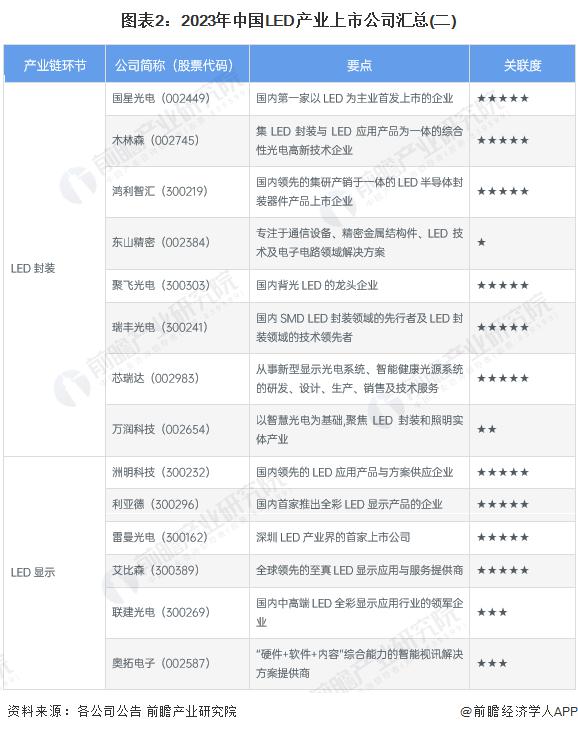Click the 公司简称（股票代码）column header
Image resolution: width=578 pixels, height=732 pixels.
[177, 64]
